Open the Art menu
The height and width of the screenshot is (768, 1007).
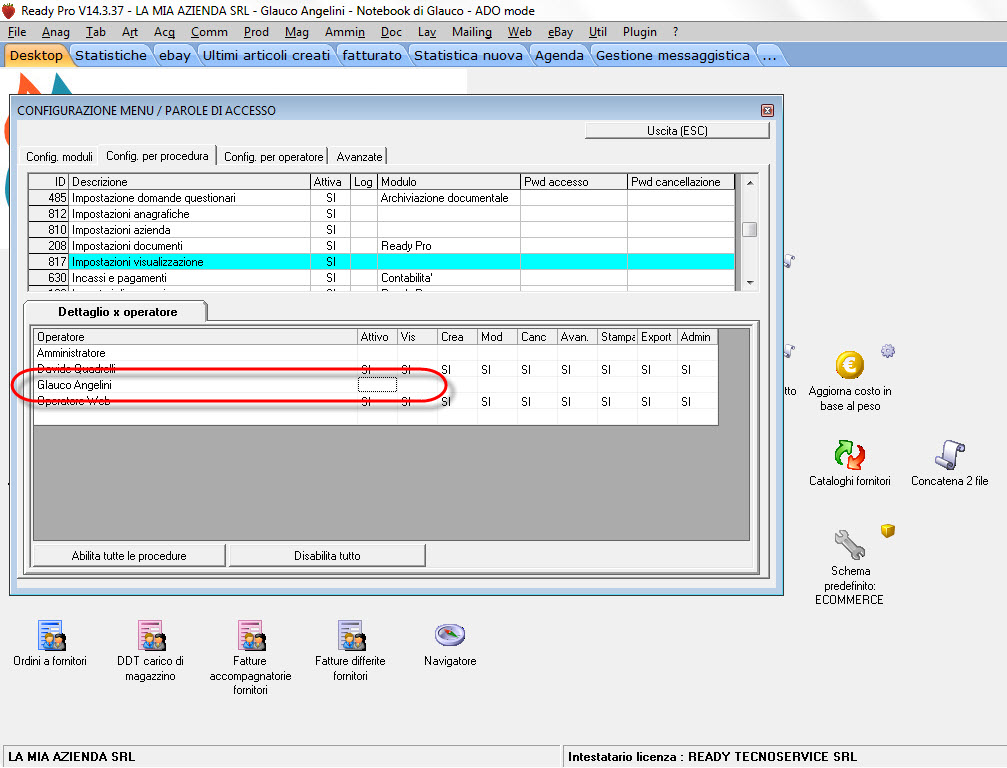click(x=130, y=31)
